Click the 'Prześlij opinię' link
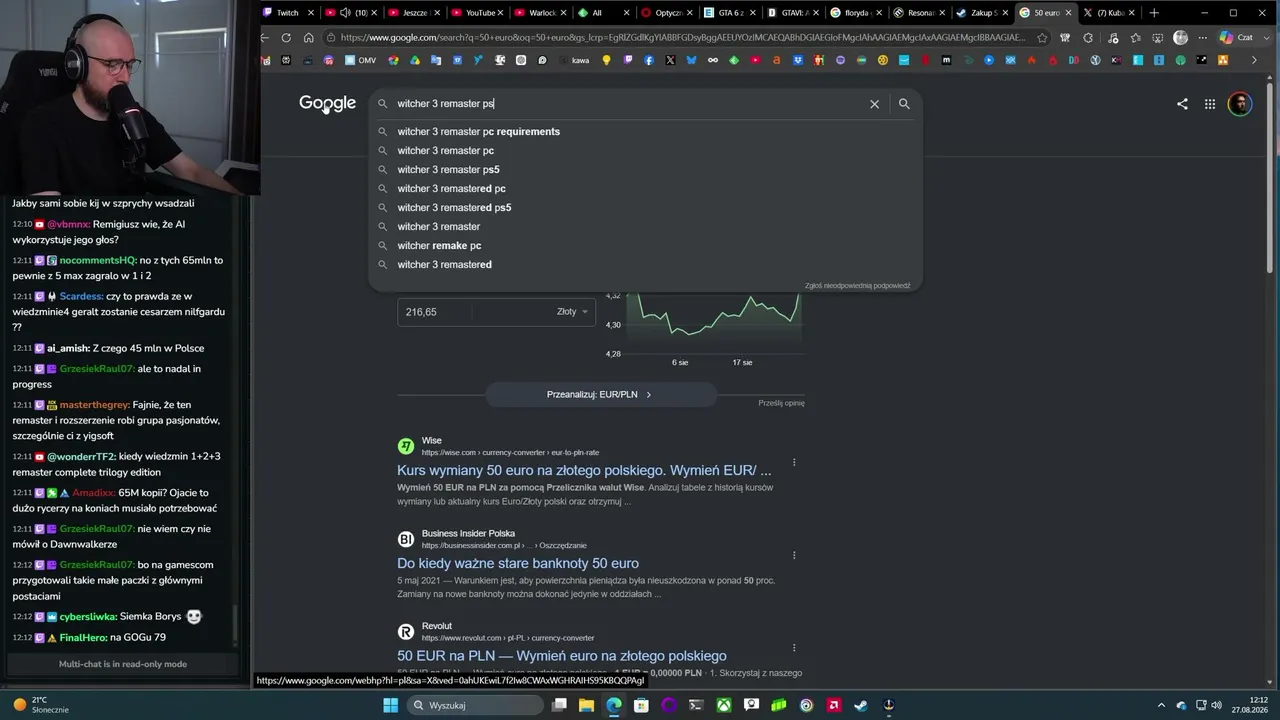The image size is (1280, 720). (x=781, y=403)
